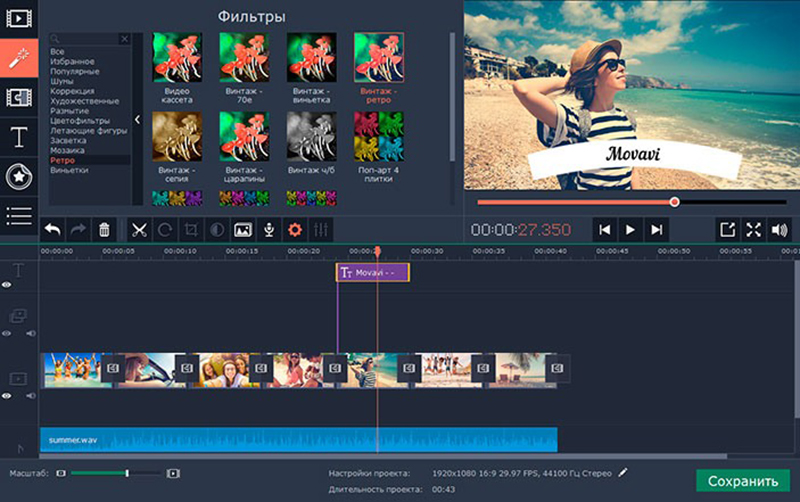
Task: Clear the filter search with X
Action: click(124, 39)
